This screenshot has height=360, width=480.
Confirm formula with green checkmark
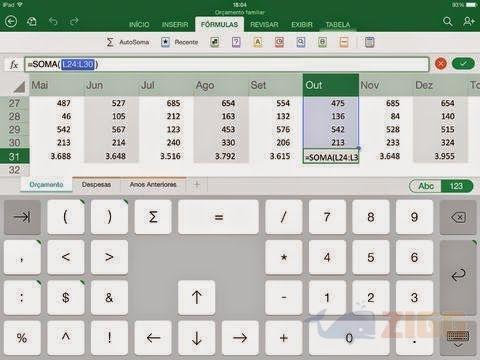[463, 64]
